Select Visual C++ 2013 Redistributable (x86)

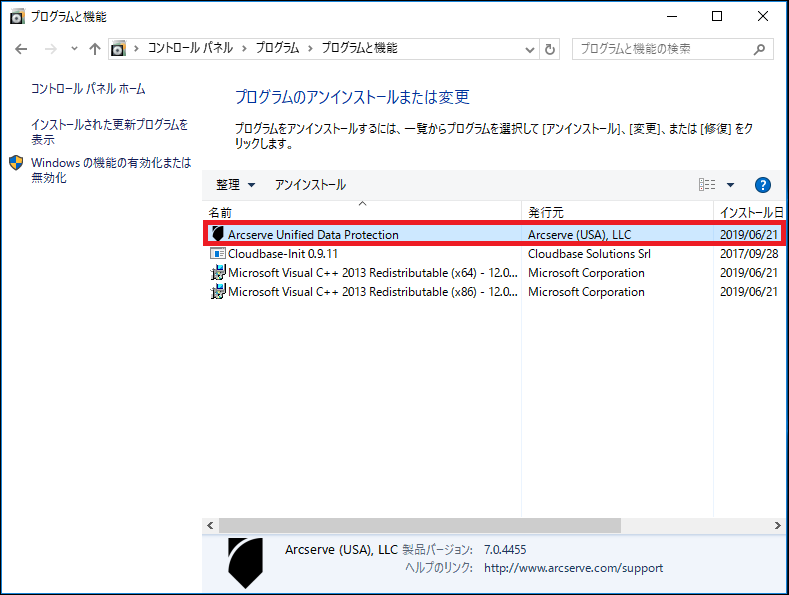pos(495,292)
